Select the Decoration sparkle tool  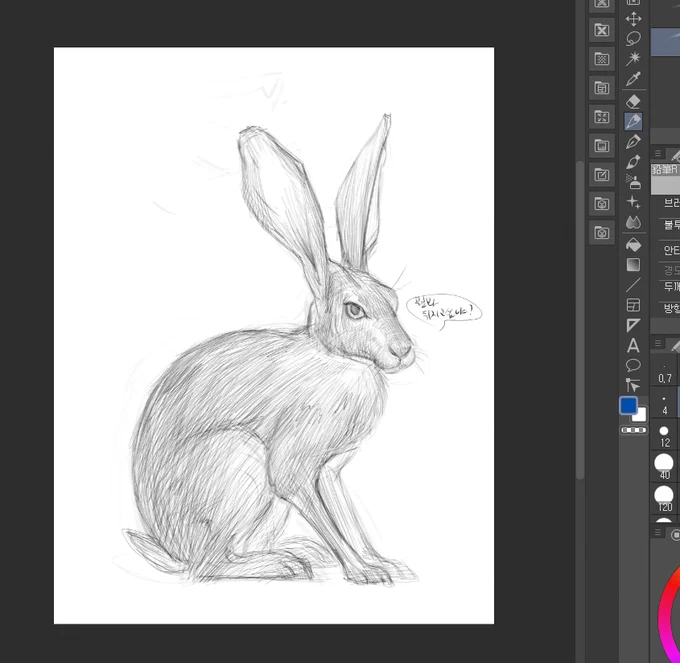coord(633,202)
